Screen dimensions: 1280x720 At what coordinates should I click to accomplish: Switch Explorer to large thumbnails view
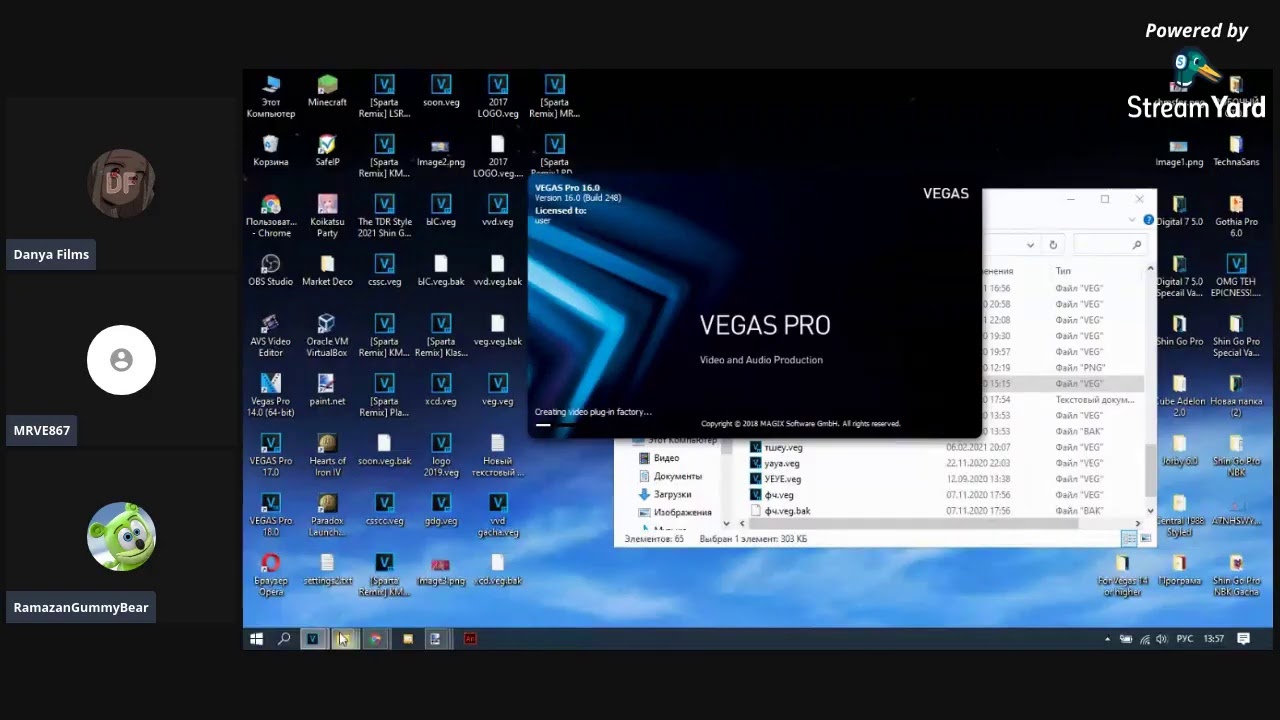point(1146,538)
